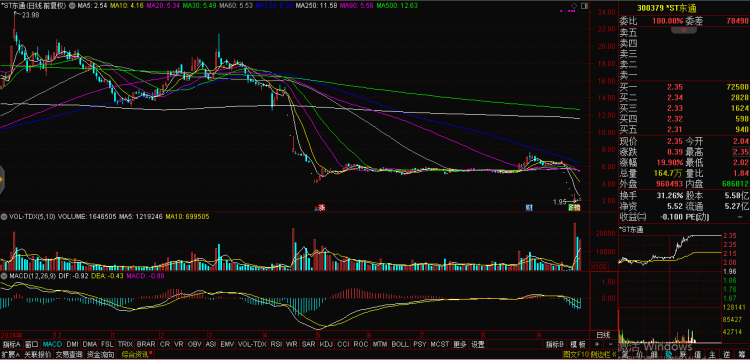Viewport: 750px width, 360px height.
Task: Click the diamond icon above the chart
Action: click(574, 6)
